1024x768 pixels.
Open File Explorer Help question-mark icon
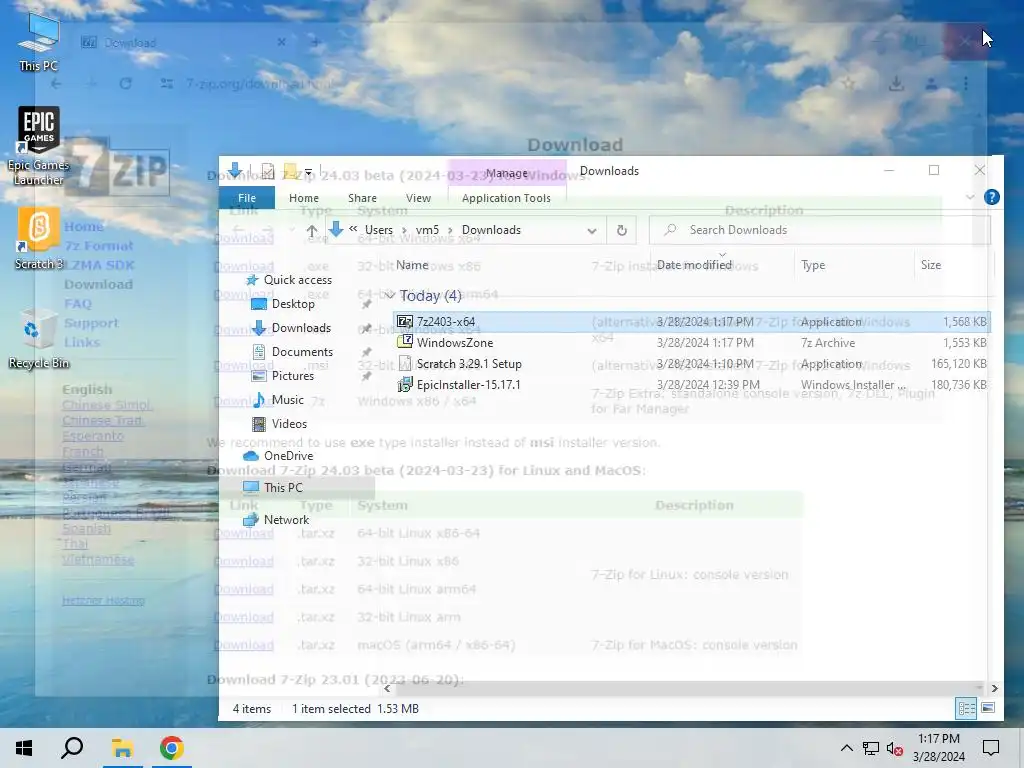pyautogui.click(x=991, y=197)
